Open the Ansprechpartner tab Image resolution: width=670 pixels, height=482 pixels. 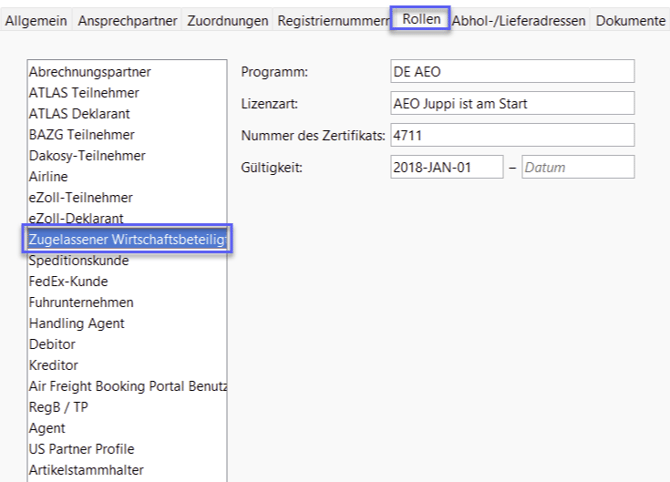(127, 20)
